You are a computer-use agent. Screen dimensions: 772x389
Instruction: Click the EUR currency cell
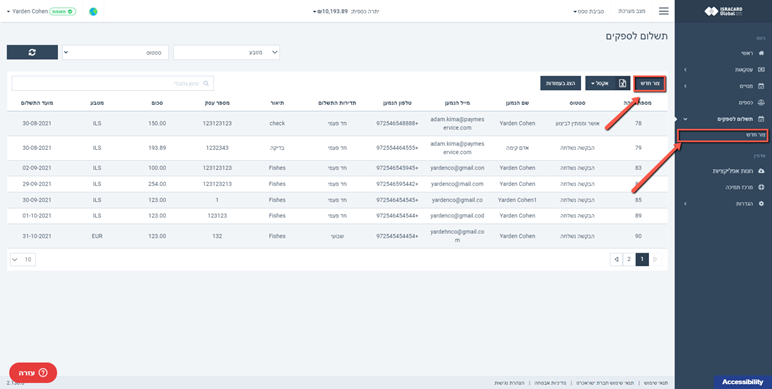click(97, 236)
